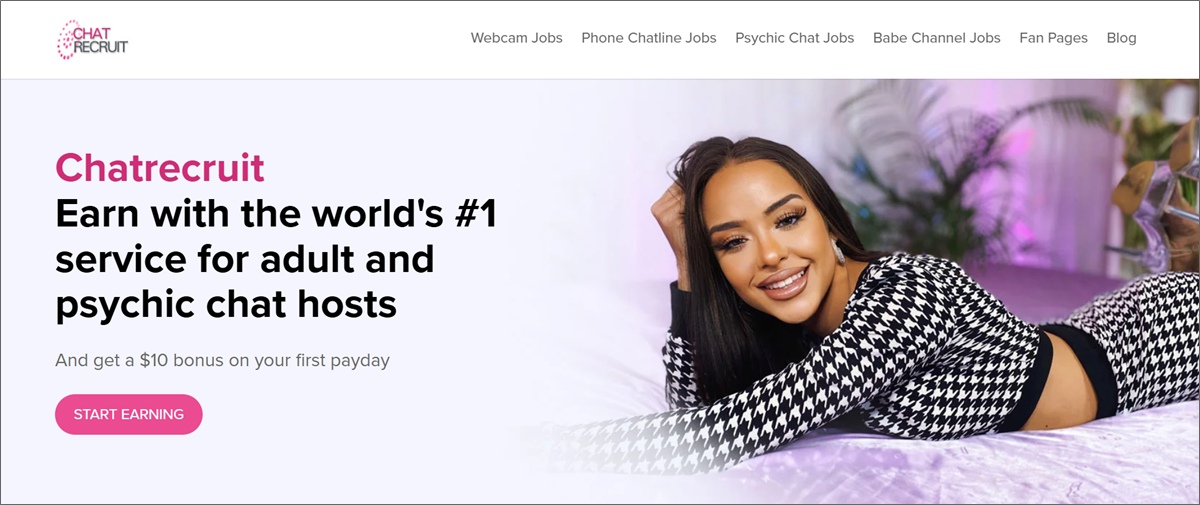Open the Blog link
The image size is (1200, 505).
coord(1122,38)
